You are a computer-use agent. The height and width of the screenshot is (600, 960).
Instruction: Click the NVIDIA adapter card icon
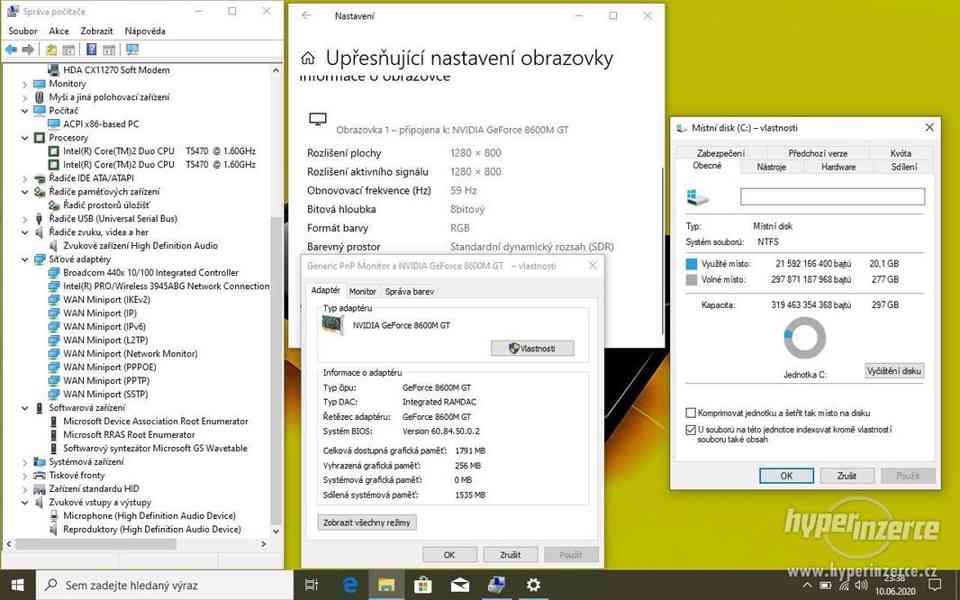(333, 325)
